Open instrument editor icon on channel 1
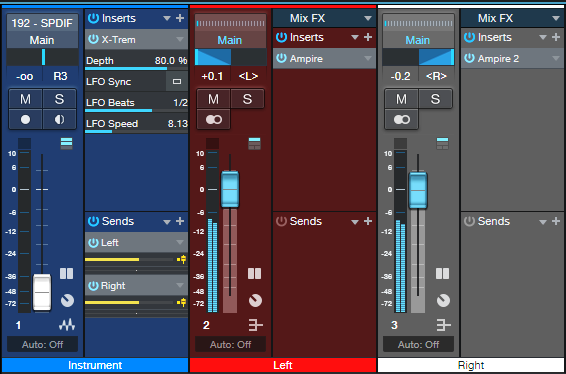The image size is (566, 374). (x=67, y=326)
